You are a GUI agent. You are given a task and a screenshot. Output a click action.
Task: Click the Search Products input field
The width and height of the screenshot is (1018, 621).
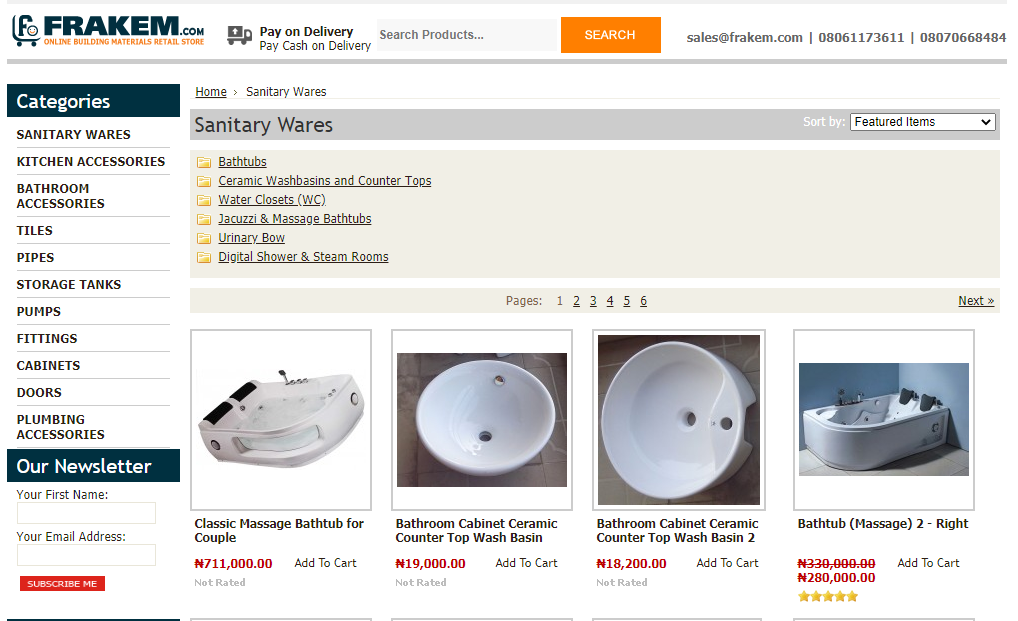[x=466, y=35]
